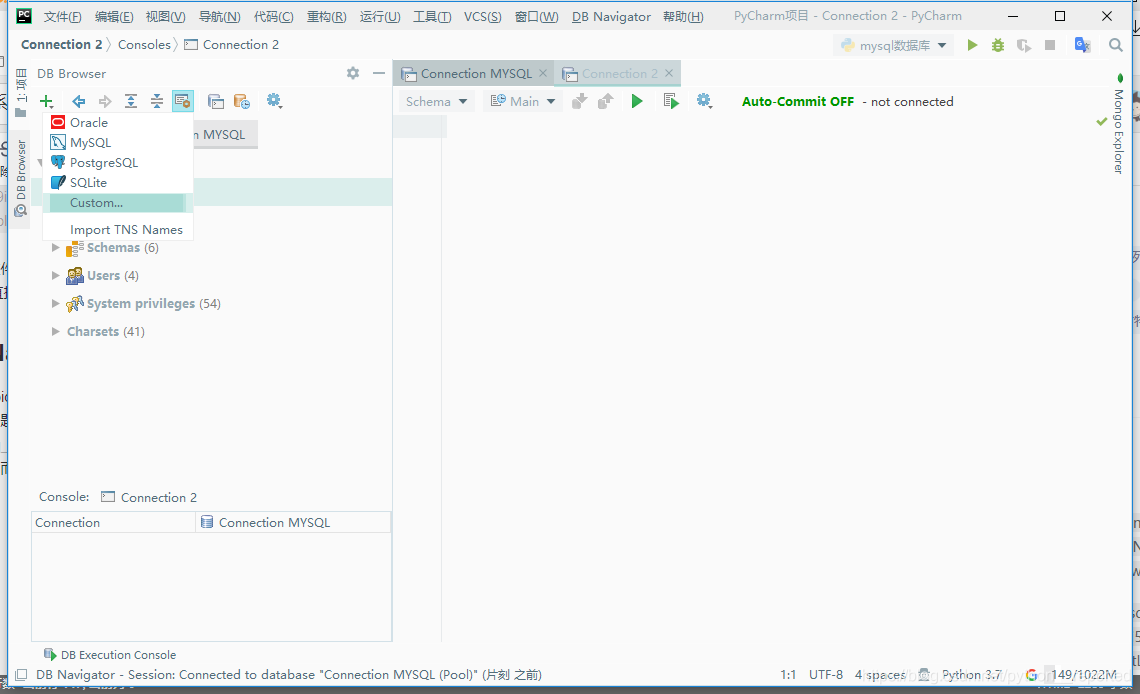The width and height of the screenshot is (1140, 694).
Task: Open Mongo Explorer side tab
Action: [x=1118, y=124]
